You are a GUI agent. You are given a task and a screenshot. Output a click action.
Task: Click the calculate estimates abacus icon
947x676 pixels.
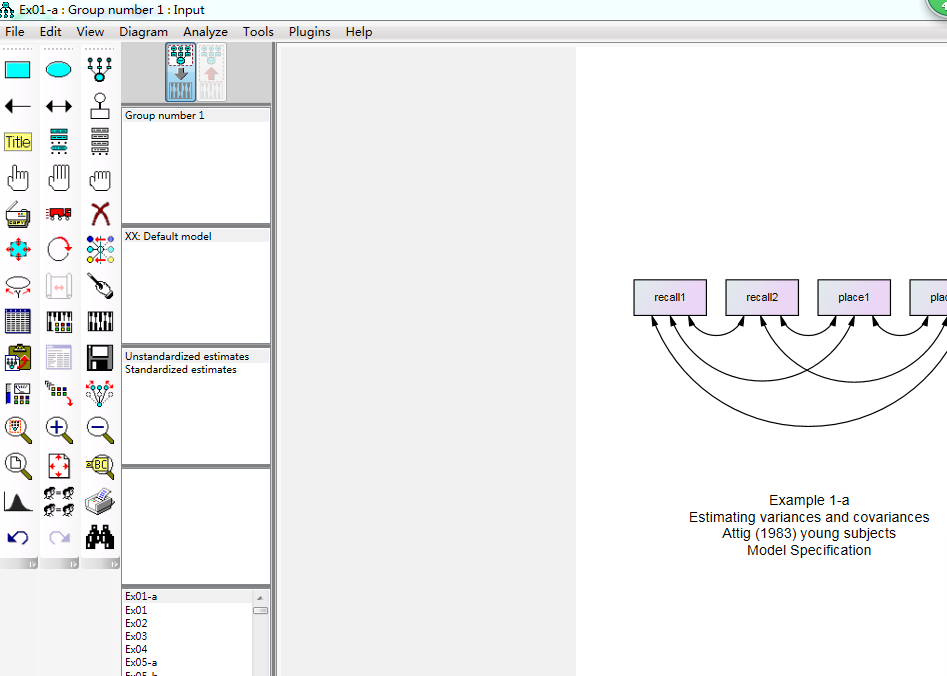tap(100, 321)
